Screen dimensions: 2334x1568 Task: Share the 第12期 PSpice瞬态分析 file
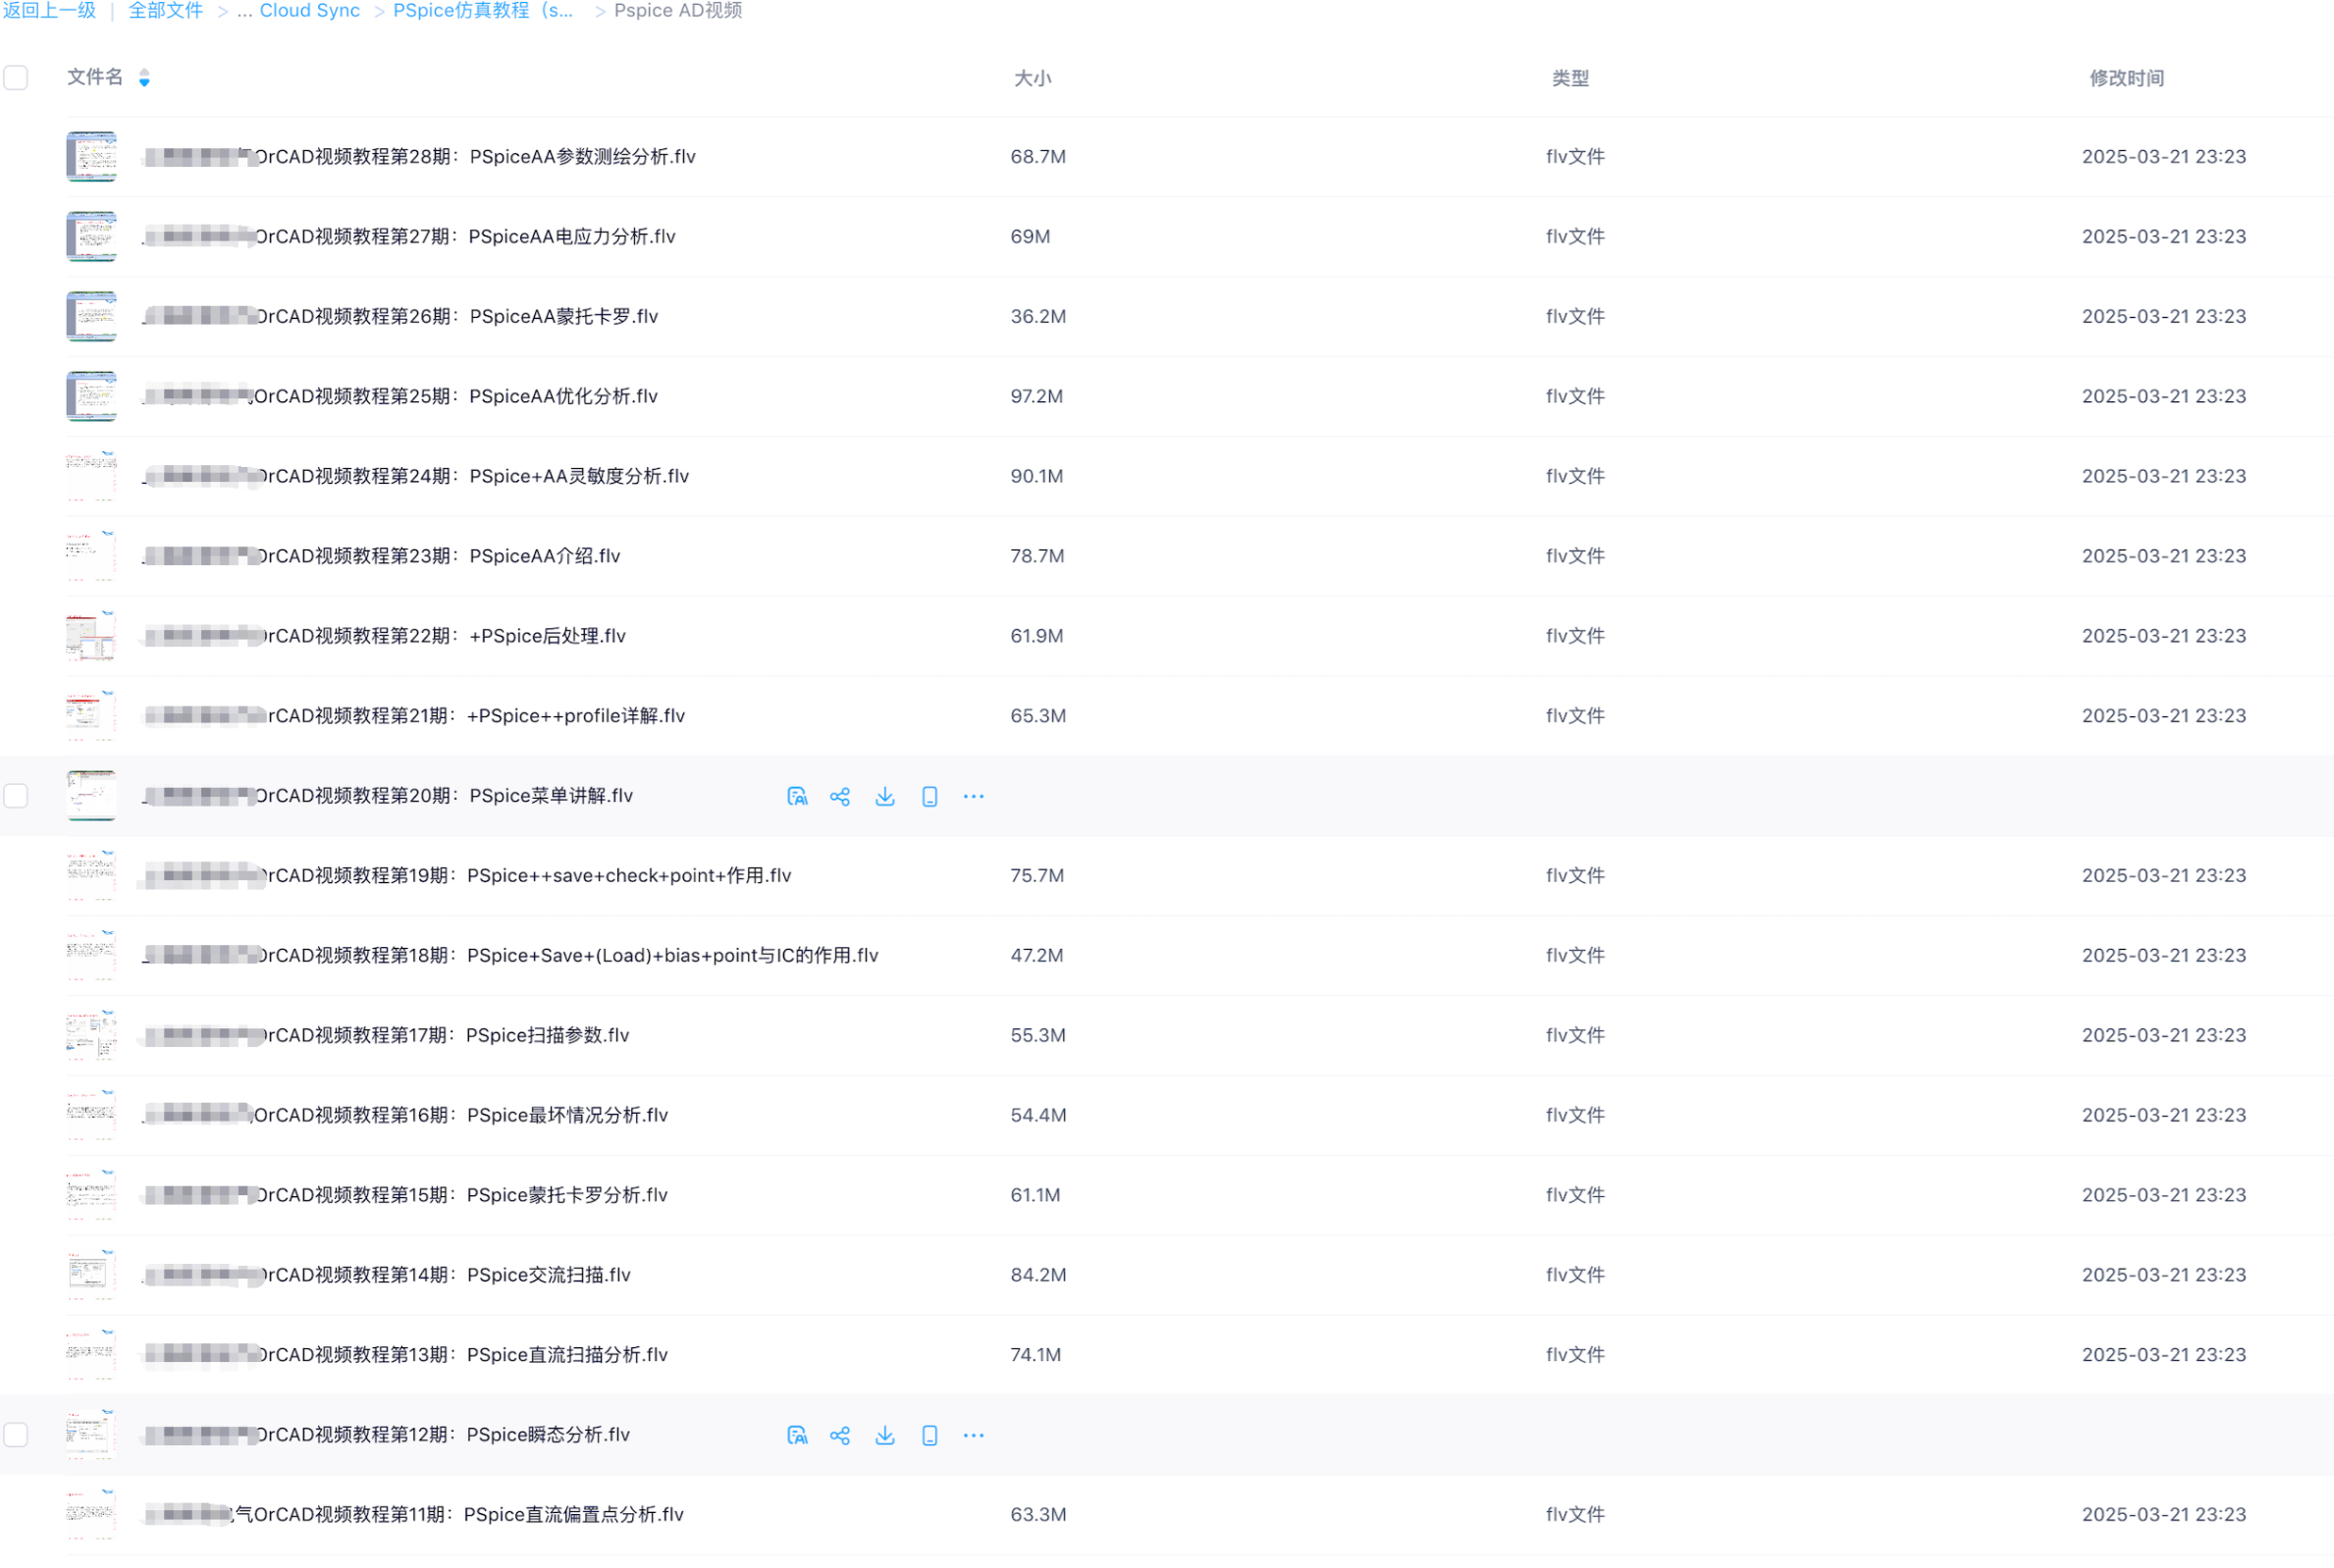(x=840, y=1435)
